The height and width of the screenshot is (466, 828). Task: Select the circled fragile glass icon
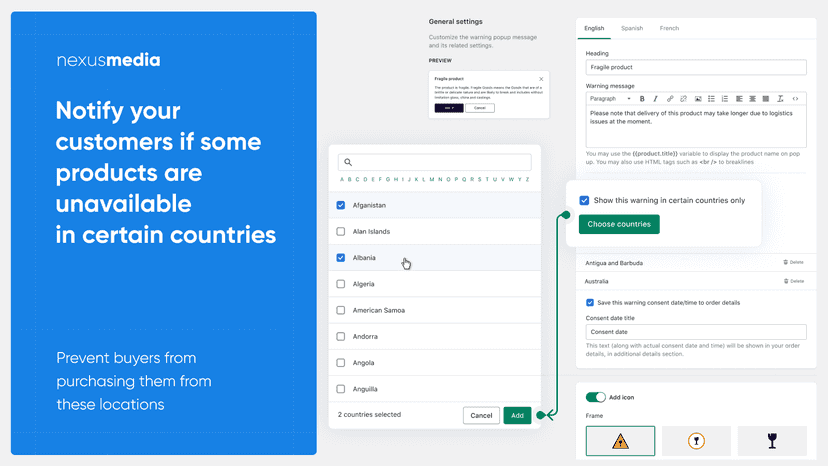coord(696,441)
